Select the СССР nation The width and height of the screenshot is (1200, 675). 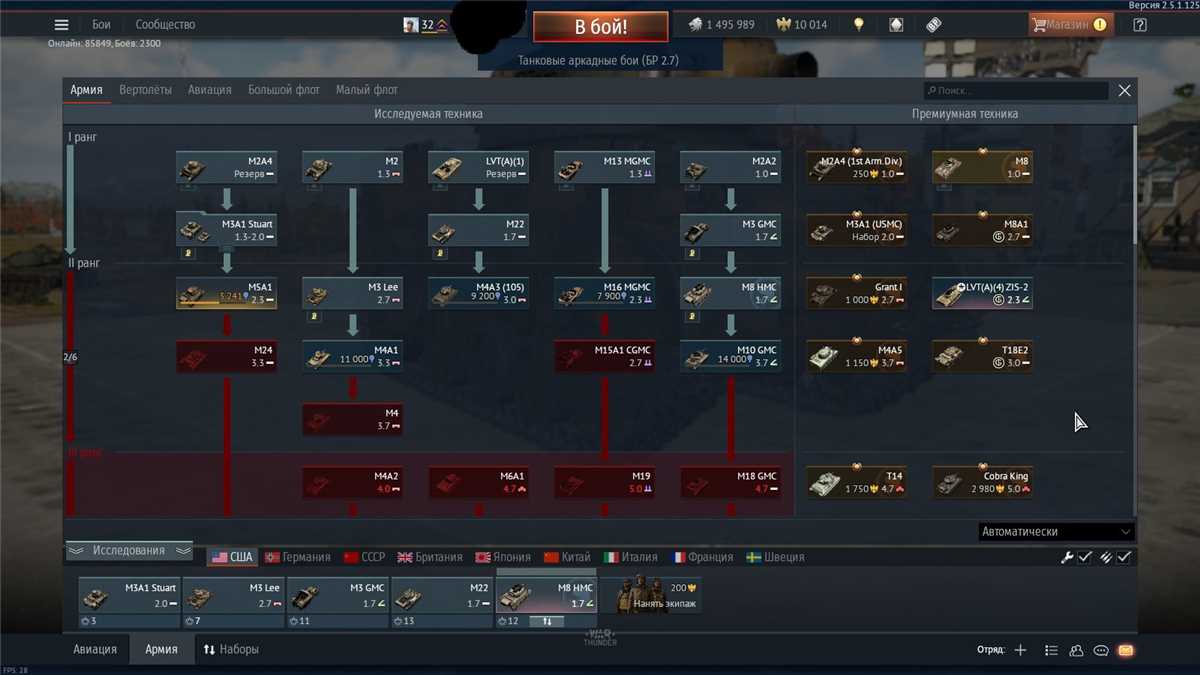pos(364,557)
